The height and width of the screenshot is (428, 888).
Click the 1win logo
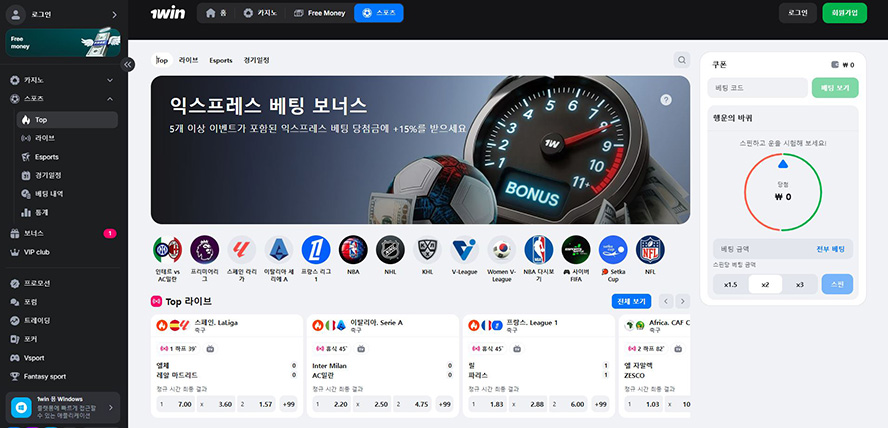click(x=168, y=12)
